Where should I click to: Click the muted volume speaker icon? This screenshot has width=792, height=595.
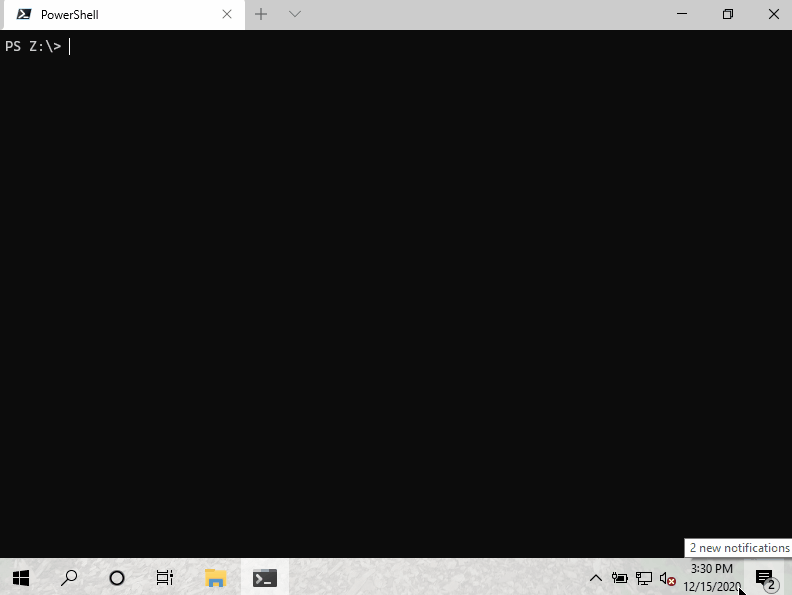(667, 578)
